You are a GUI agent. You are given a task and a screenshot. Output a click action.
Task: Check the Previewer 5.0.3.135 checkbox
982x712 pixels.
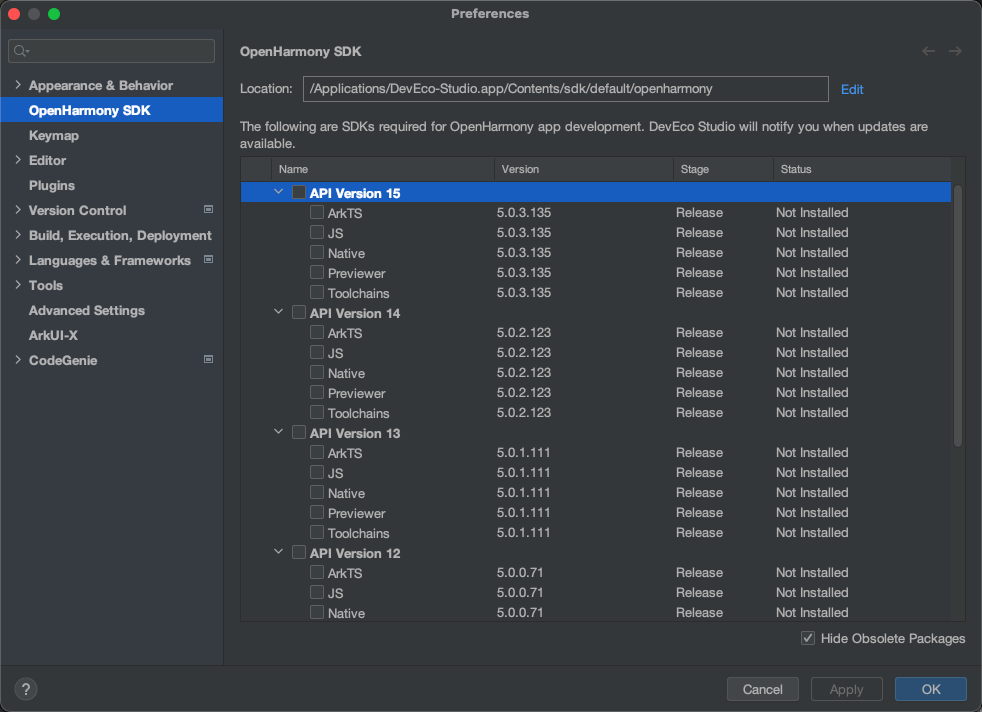click(x=317, y=272)
